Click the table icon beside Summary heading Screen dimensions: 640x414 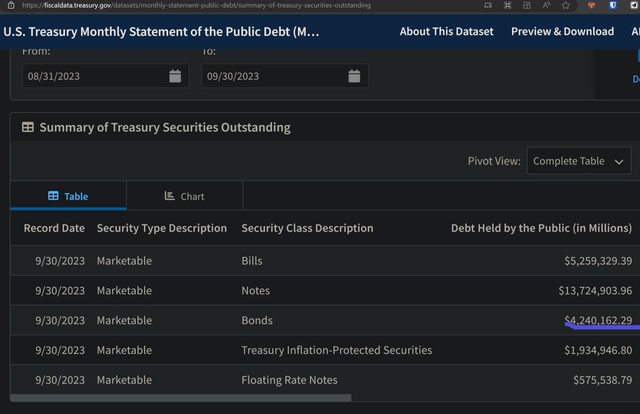click(x=27, y=128)
